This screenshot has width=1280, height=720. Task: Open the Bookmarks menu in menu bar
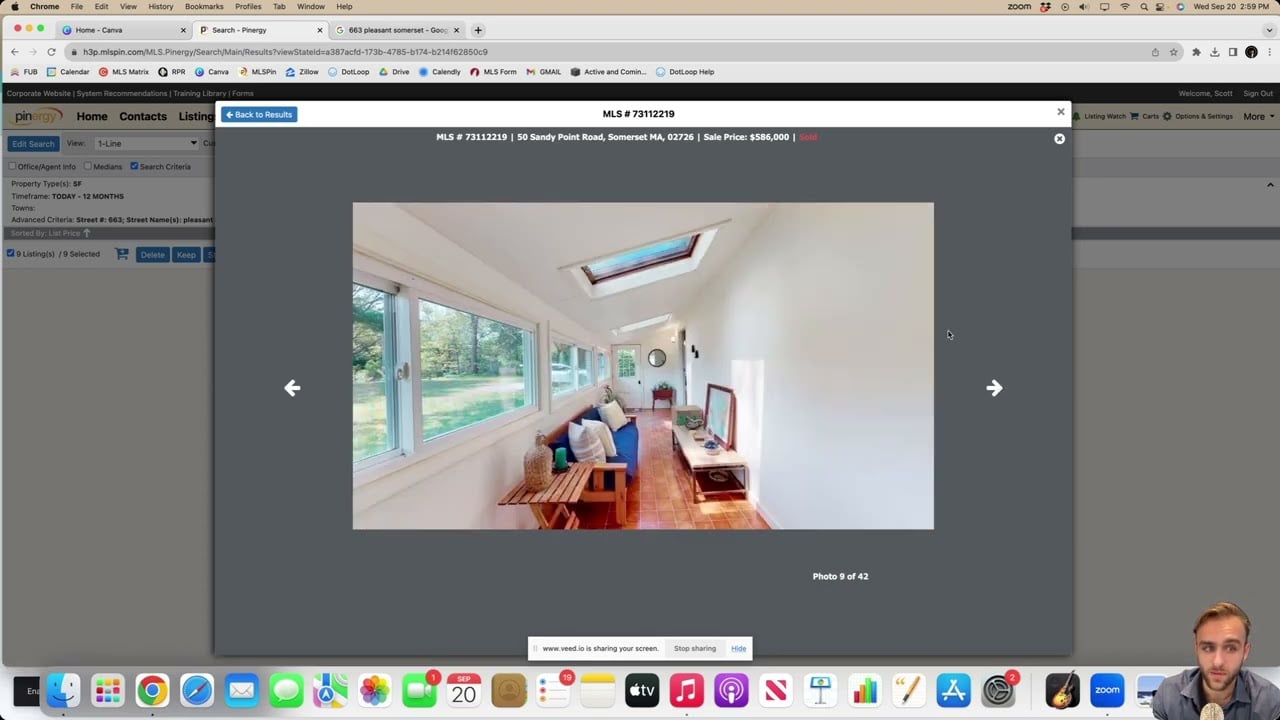[204, 6]
